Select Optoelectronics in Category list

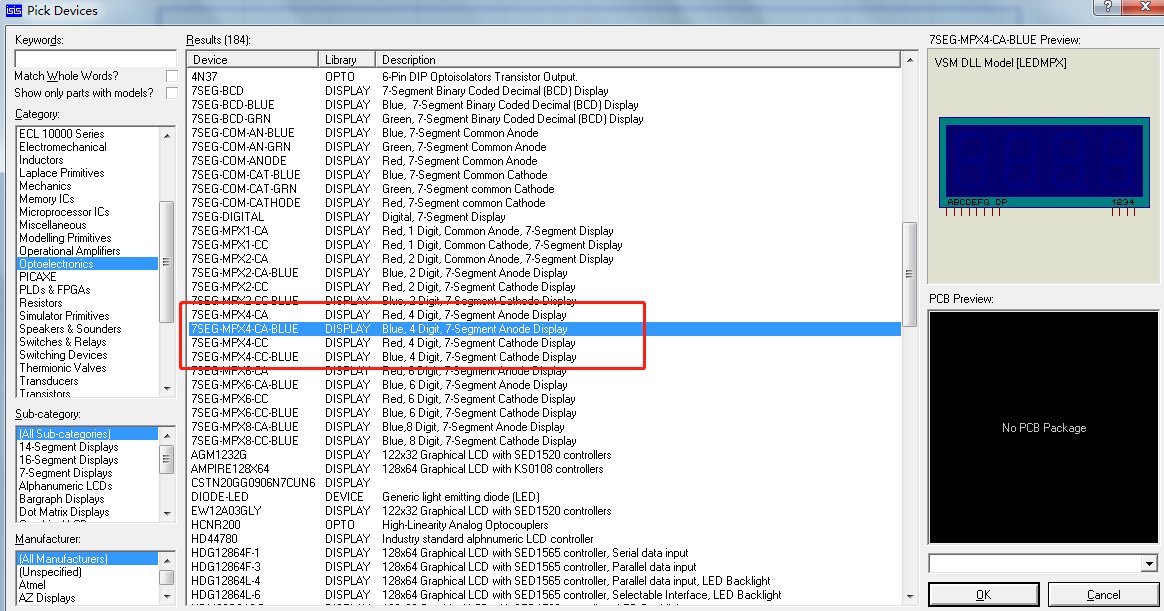pyautogui.click(x=56, y=264)
